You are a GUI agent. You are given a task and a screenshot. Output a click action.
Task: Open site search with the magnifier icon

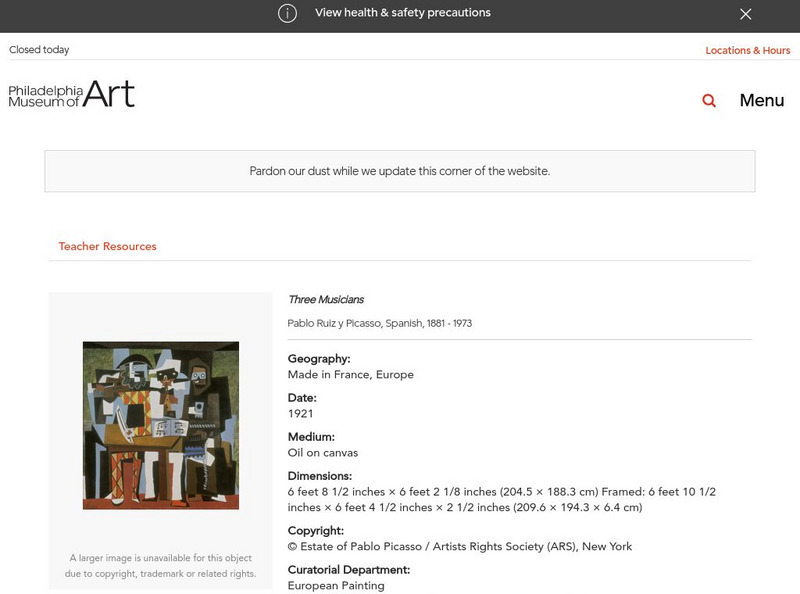coord(709,100)
